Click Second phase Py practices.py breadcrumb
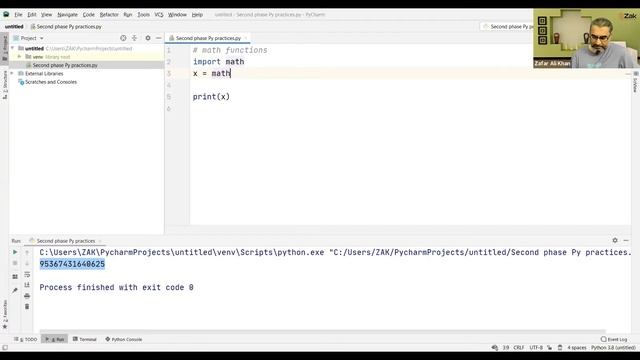This screenshot has height=360, width=640. point(66,27)
